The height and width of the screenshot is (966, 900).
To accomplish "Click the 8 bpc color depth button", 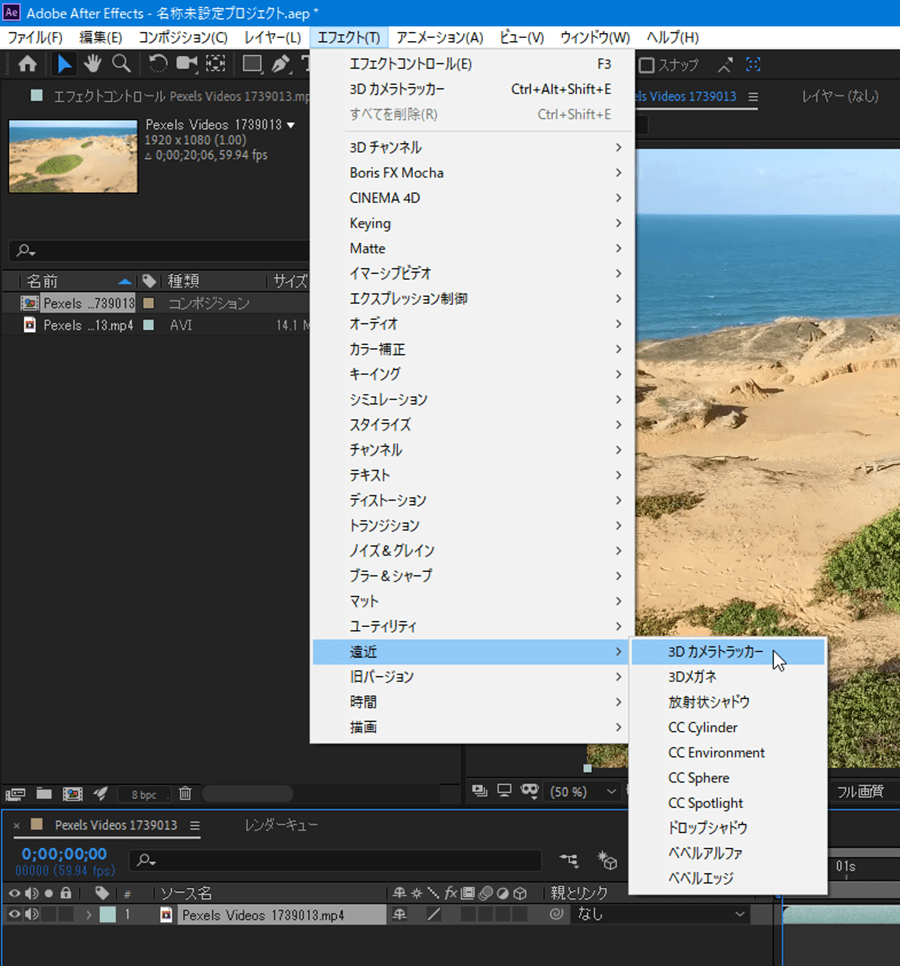I will tap(144, 794).
